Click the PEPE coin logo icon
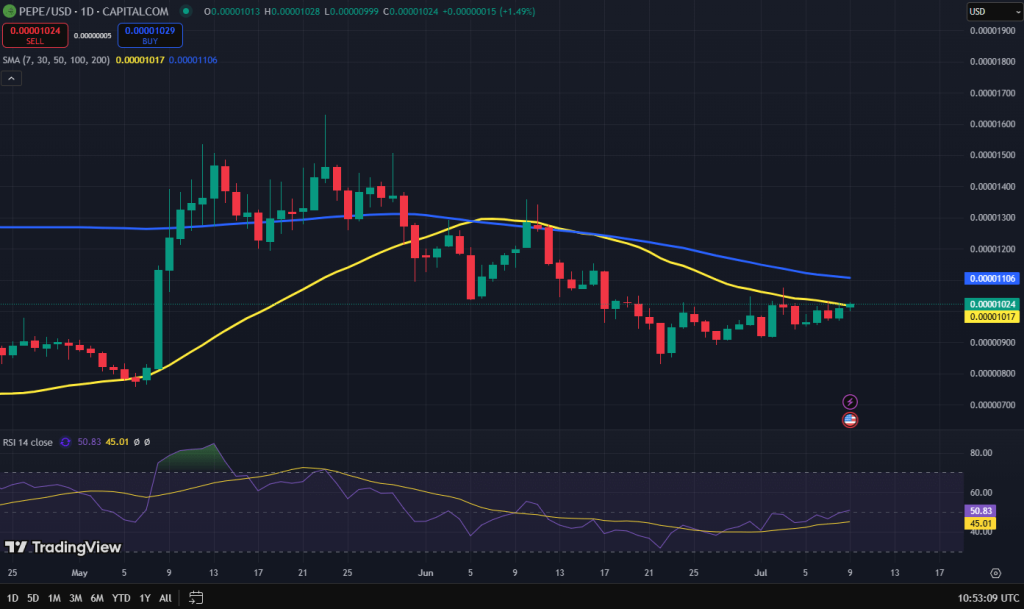This screenshot has height=609, width=1024. (x=9, y=11)
